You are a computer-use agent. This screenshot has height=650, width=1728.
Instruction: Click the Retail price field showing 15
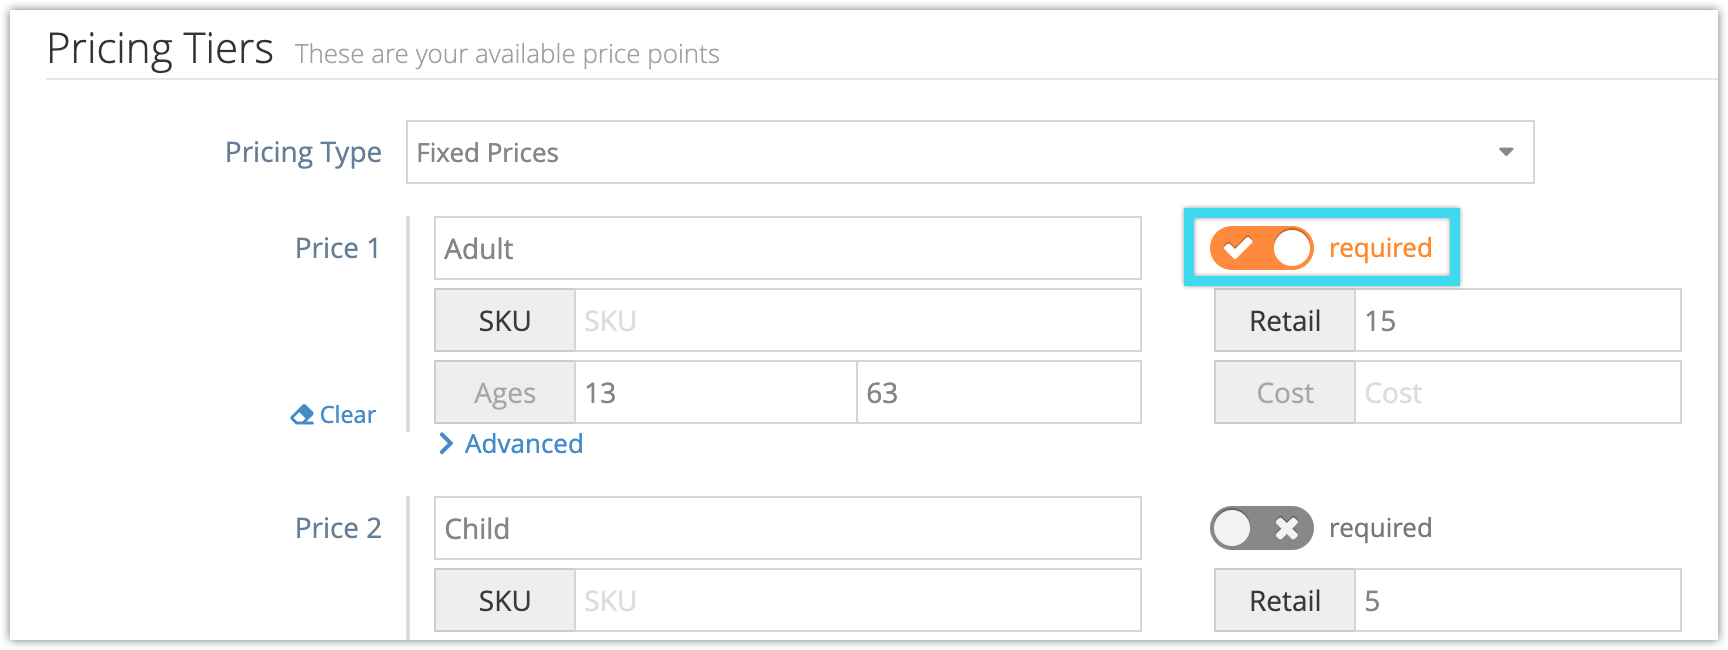(1518, 320)
